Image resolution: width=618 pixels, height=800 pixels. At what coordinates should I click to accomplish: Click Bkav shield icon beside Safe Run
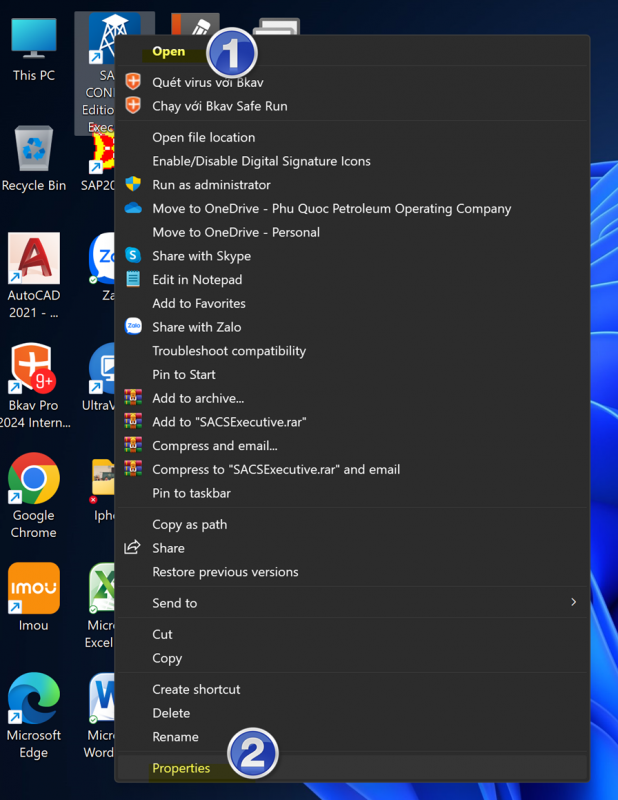tap(133, 106)
